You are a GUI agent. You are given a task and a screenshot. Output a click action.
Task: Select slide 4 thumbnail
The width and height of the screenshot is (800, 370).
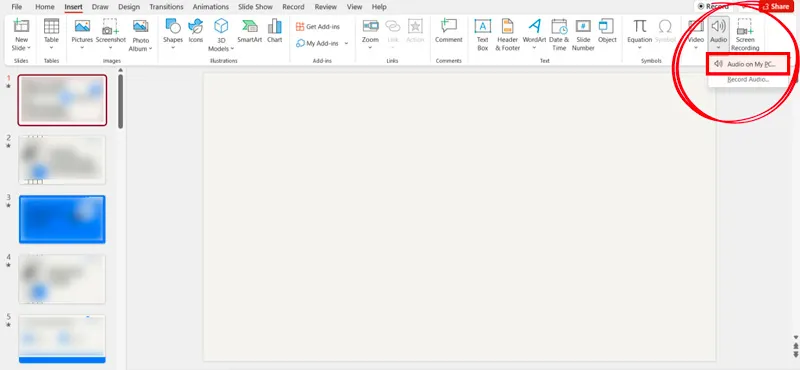click(x=62, y=279)
